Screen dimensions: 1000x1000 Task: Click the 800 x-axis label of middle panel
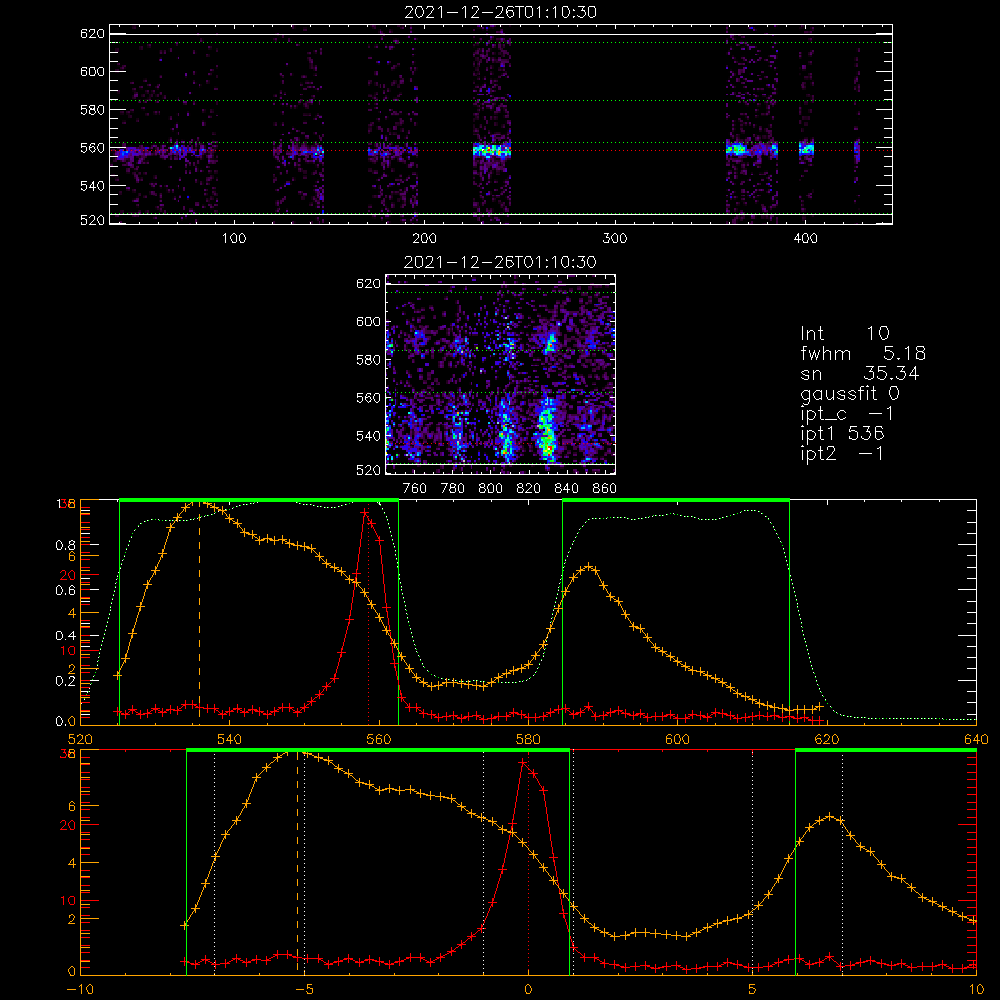pos(490,489)
